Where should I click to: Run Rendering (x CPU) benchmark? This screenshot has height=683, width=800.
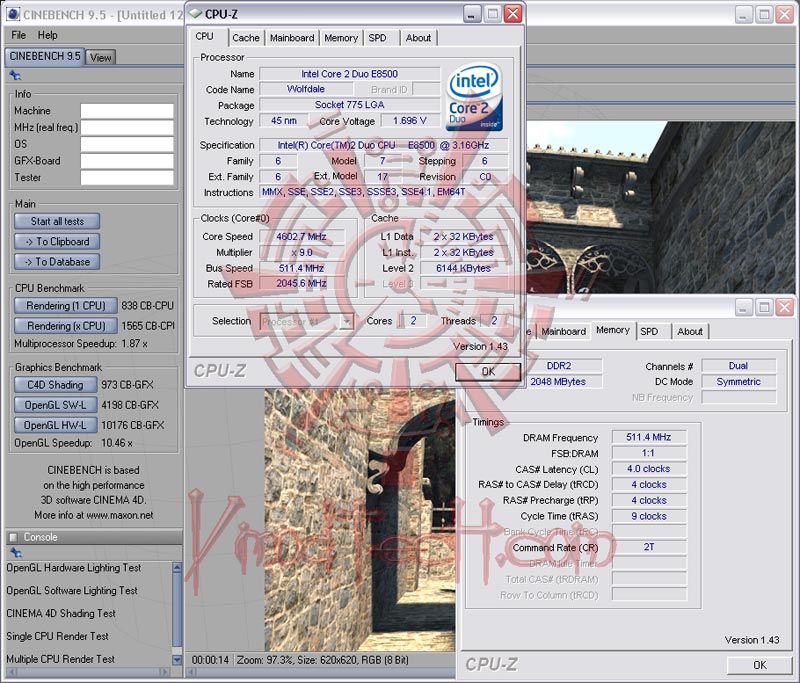pyautogui.click(x=66, y=325)
